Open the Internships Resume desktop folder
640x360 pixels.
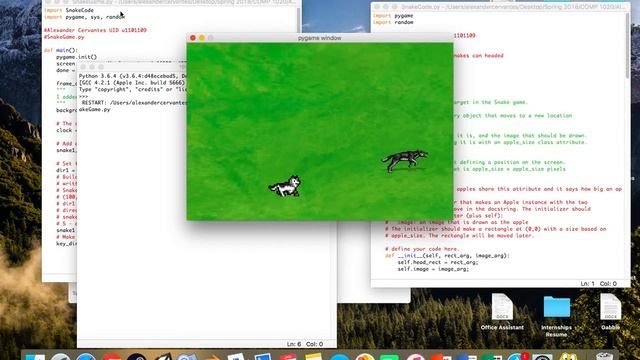click(556, 316)
